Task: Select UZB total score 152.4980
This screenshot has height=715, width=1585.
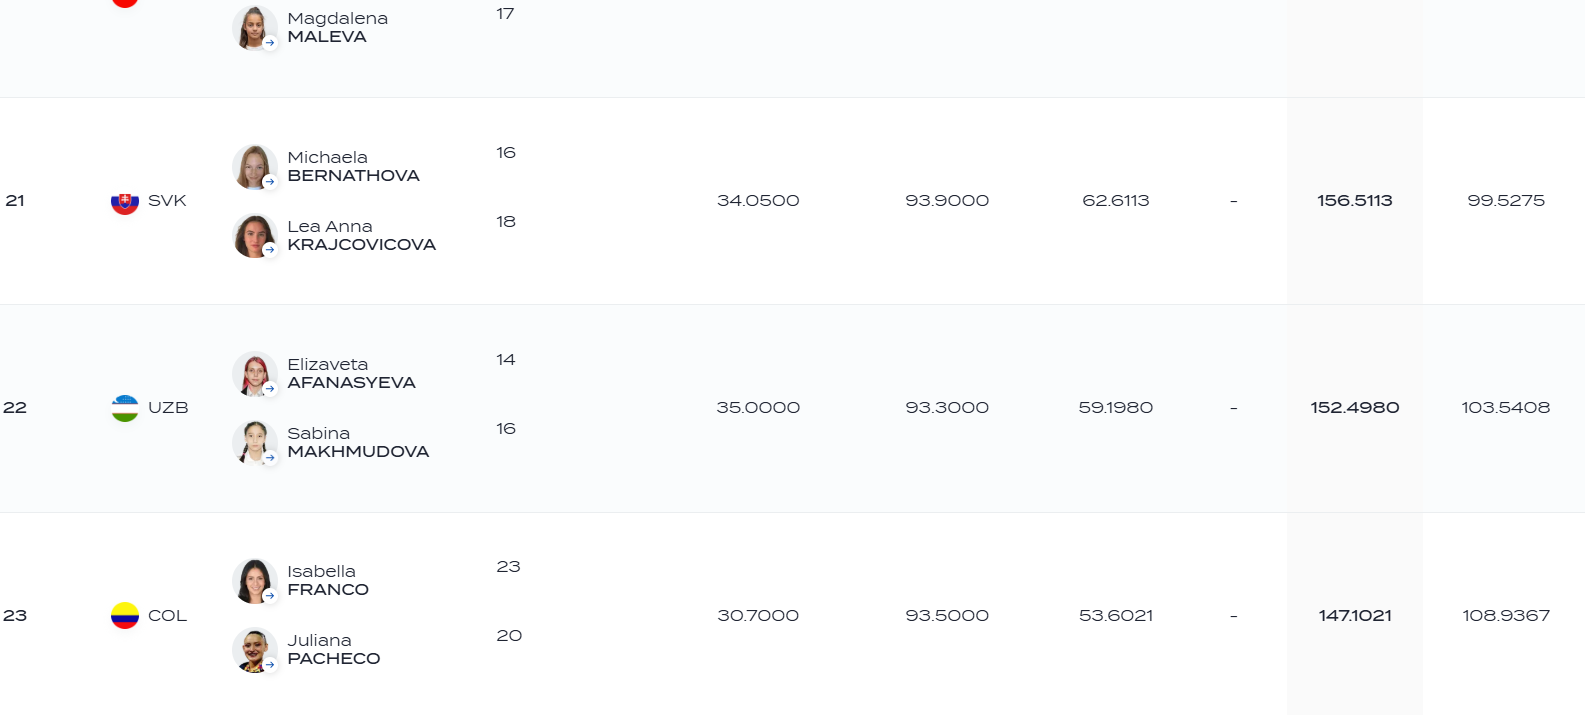Action: pos(1355,408)
